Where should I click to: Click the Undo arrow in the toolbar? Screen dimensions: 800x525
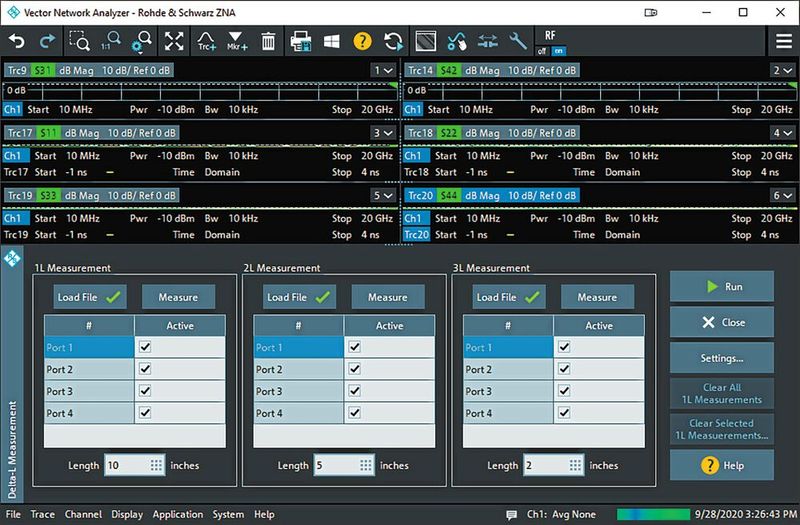pyautogui.click(x=17, y=41)
